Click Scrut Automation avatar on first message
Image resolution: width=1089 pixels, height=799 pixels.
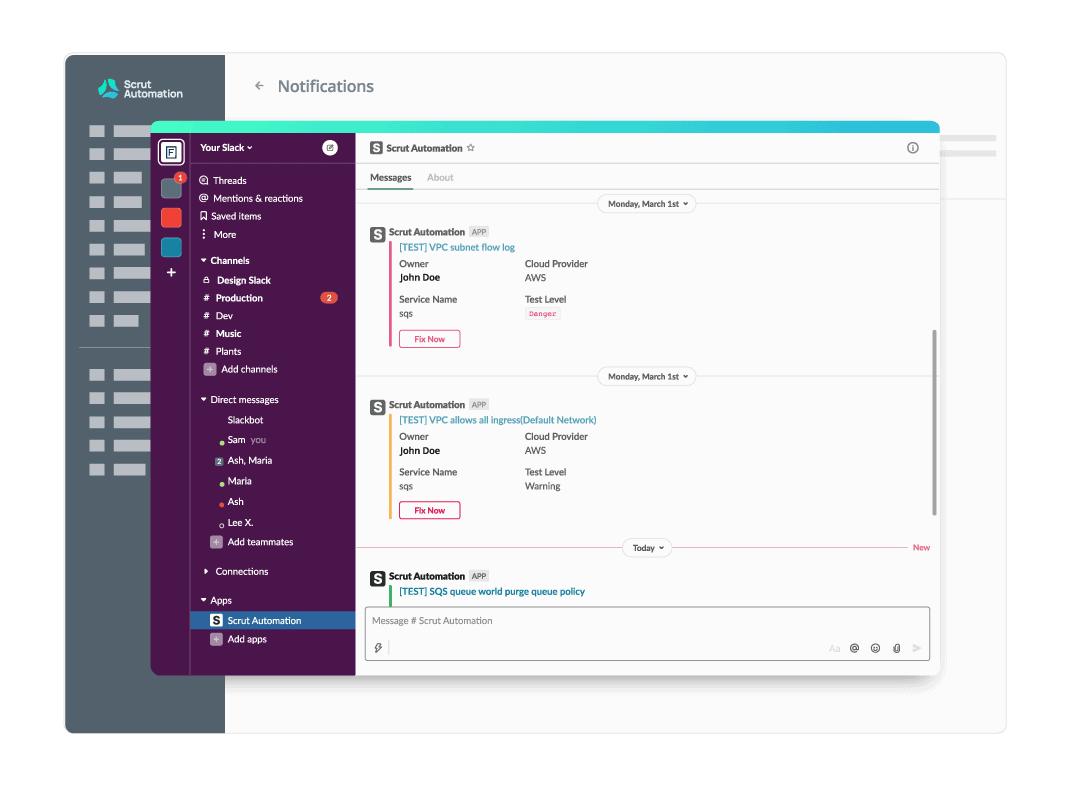(377, 235)
